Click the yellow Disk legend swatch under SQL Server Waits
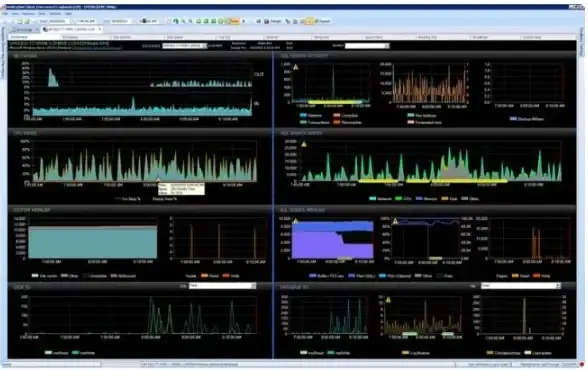 pyautogui.click(x=445, y=199)
